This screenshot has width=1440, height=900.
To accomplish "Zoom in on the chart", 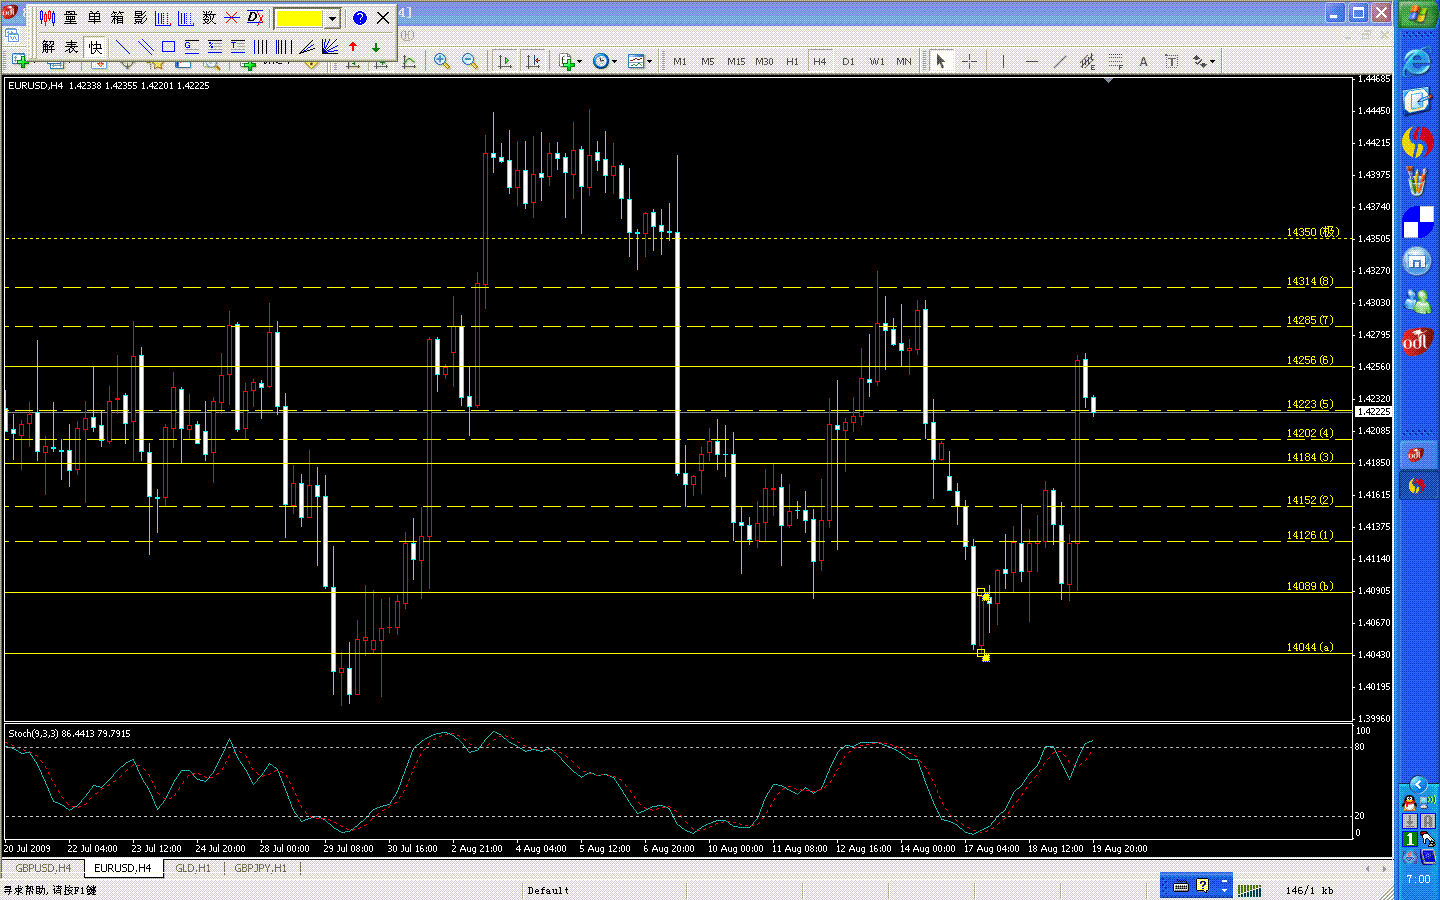I will coord(441,61).
